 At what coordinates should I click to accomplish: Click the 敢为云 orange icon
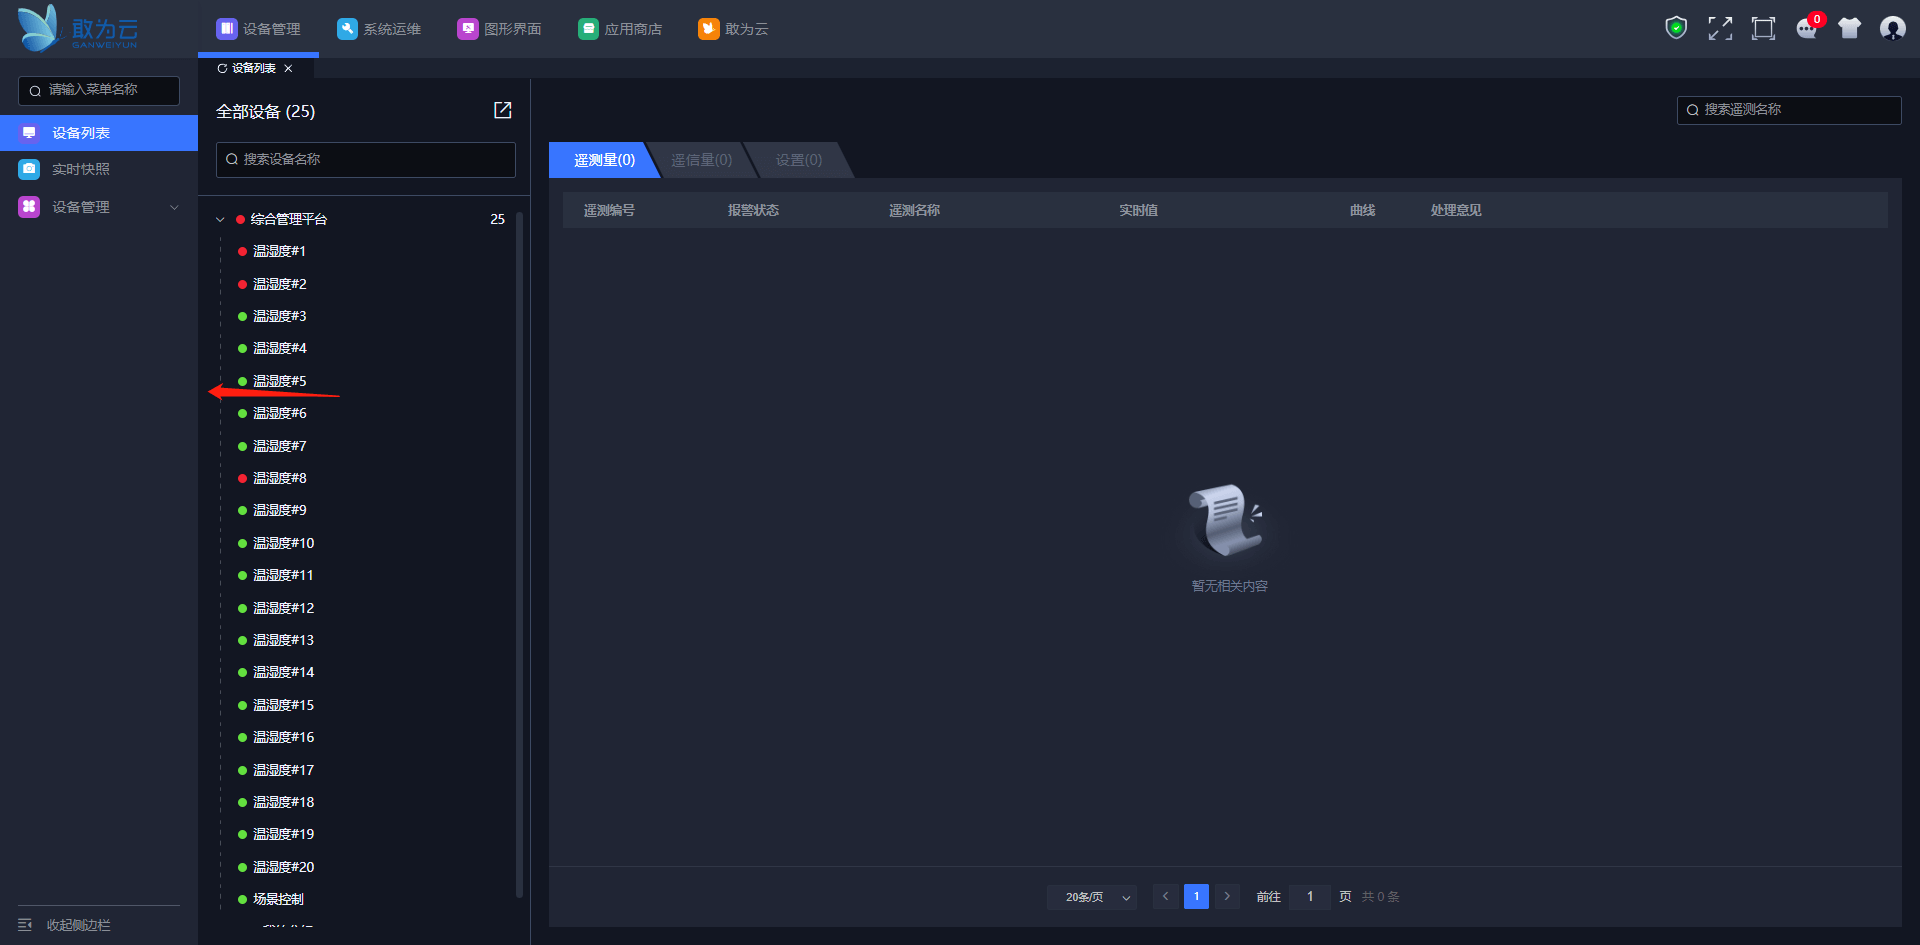[x=708, y=29]
